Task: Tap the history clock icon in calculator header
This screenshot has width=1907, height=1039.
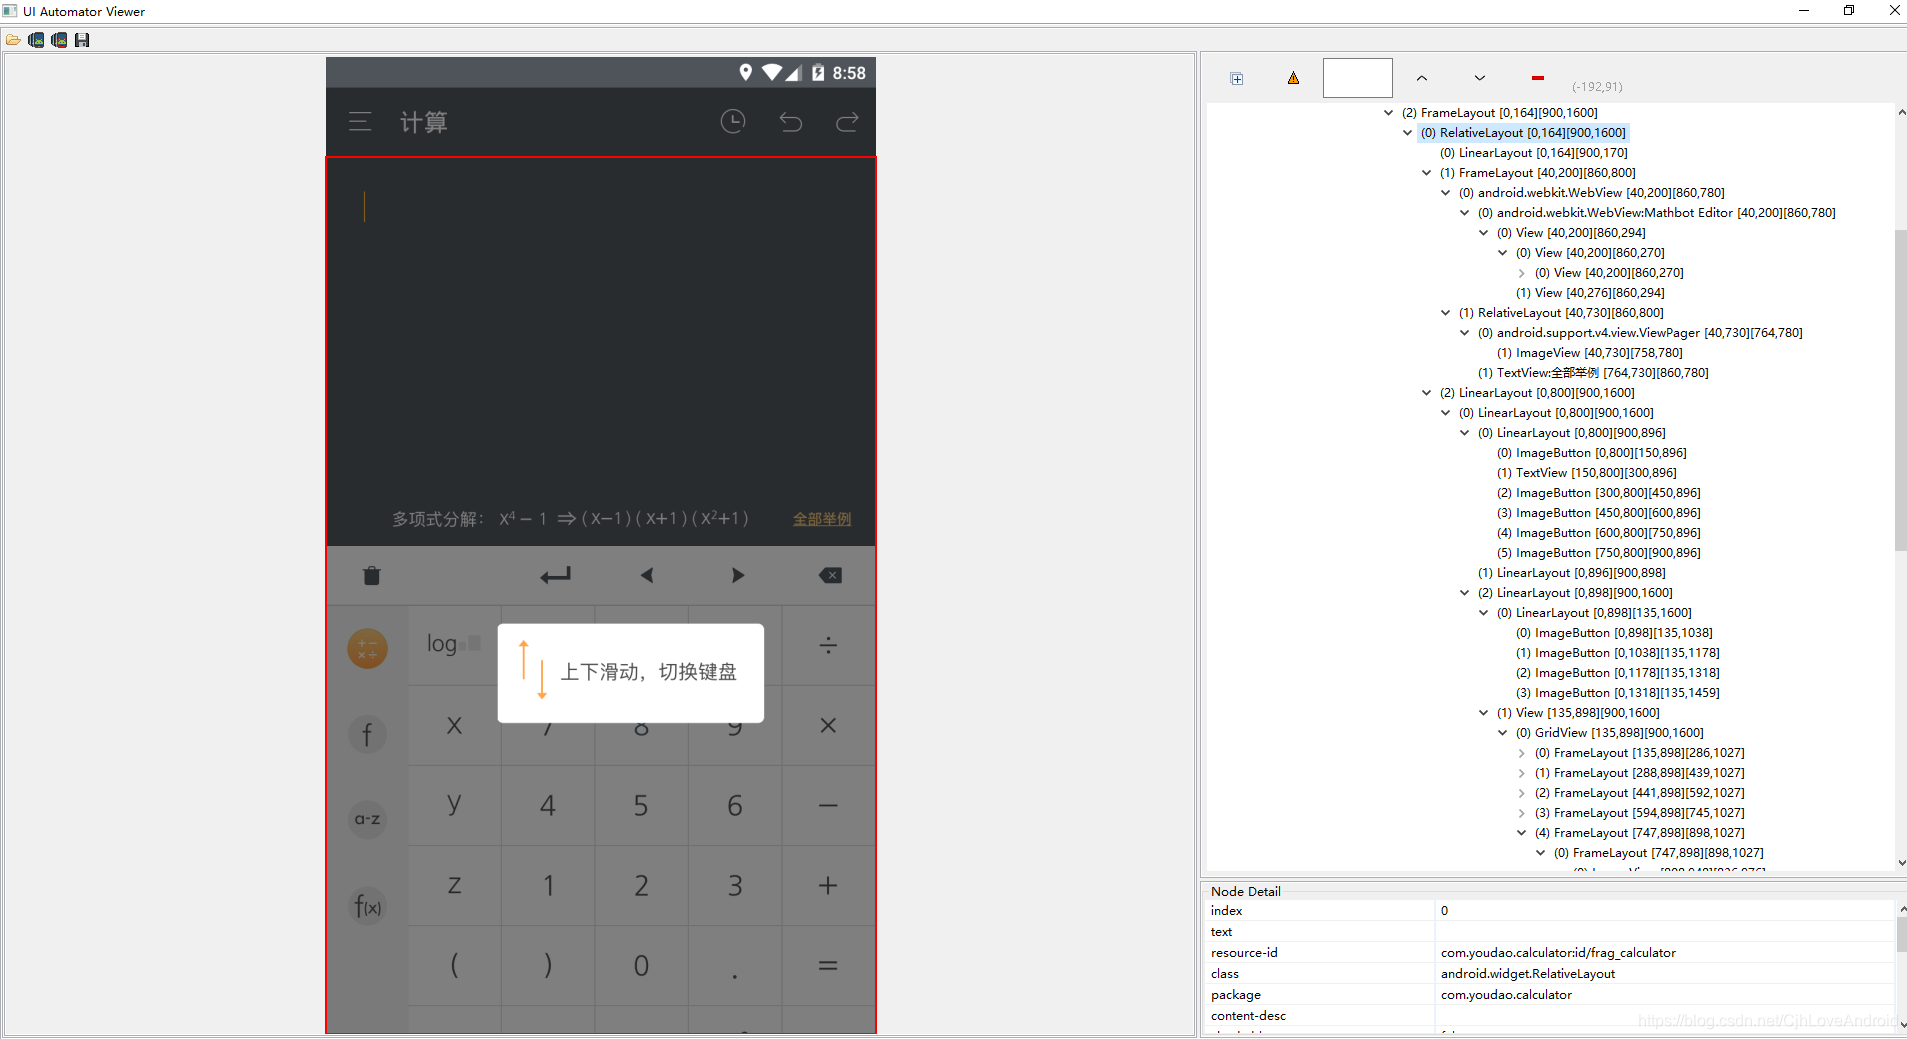Action: [x=733, y=122]
